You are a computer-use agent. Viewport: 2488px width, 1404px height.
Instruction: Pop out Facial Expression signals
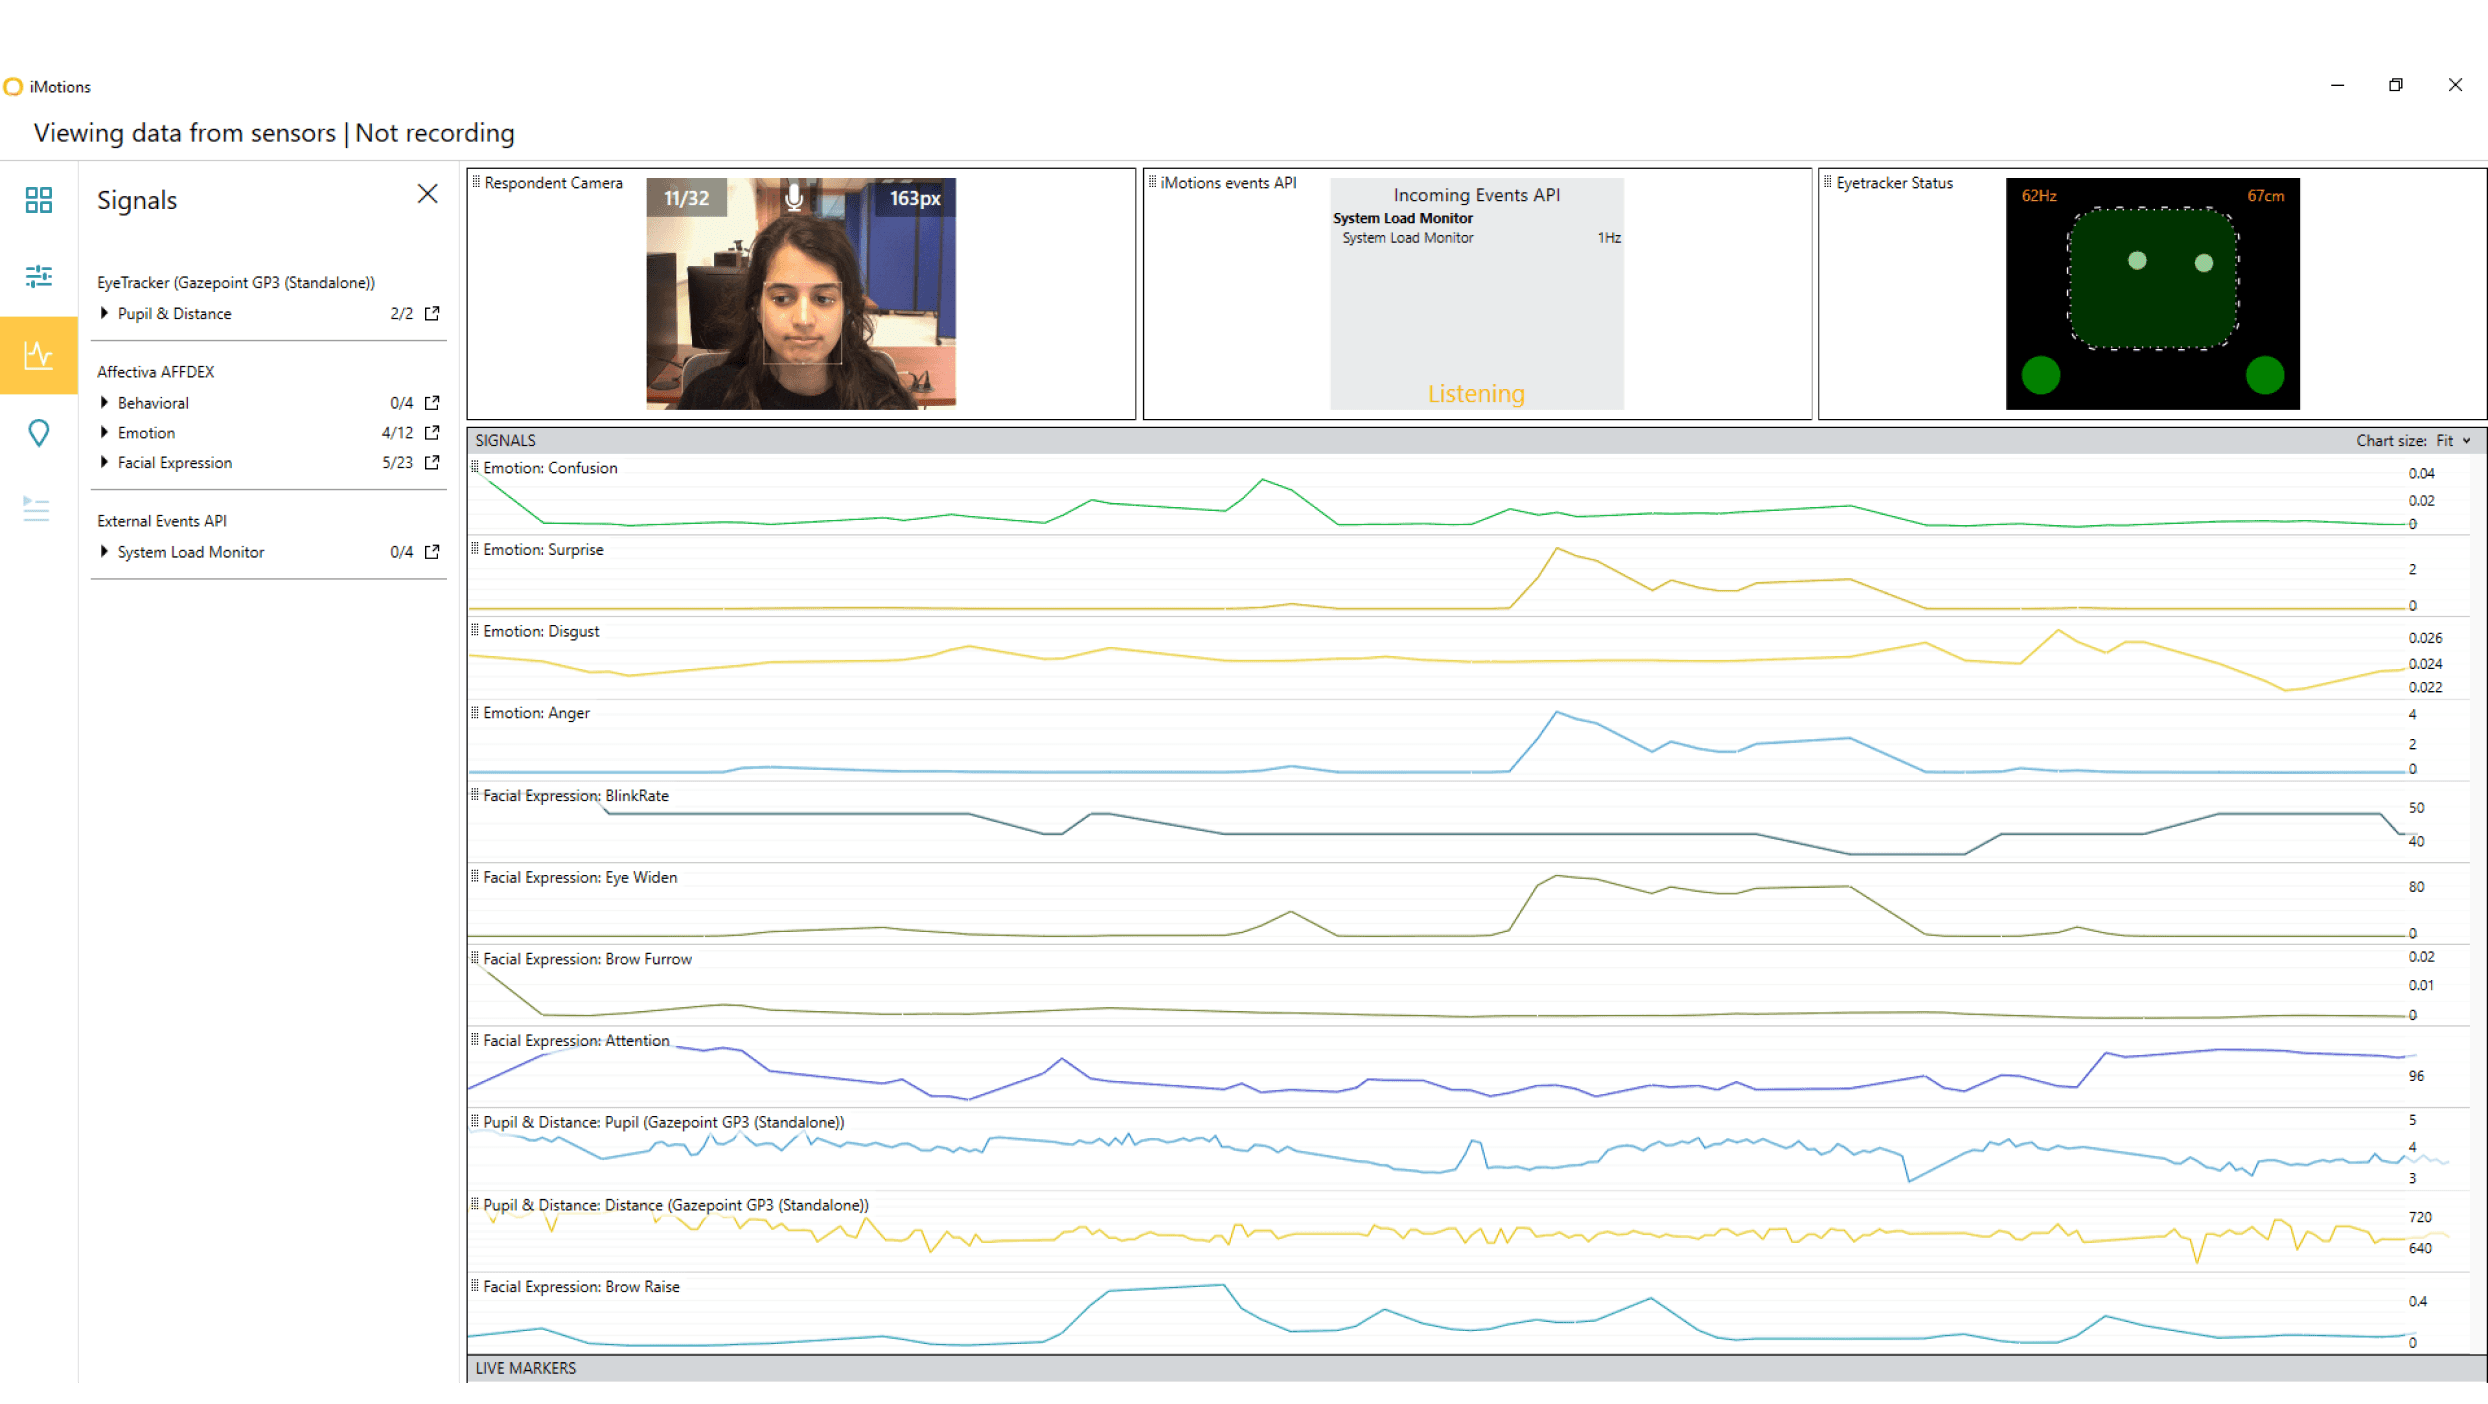coord(432,463)
